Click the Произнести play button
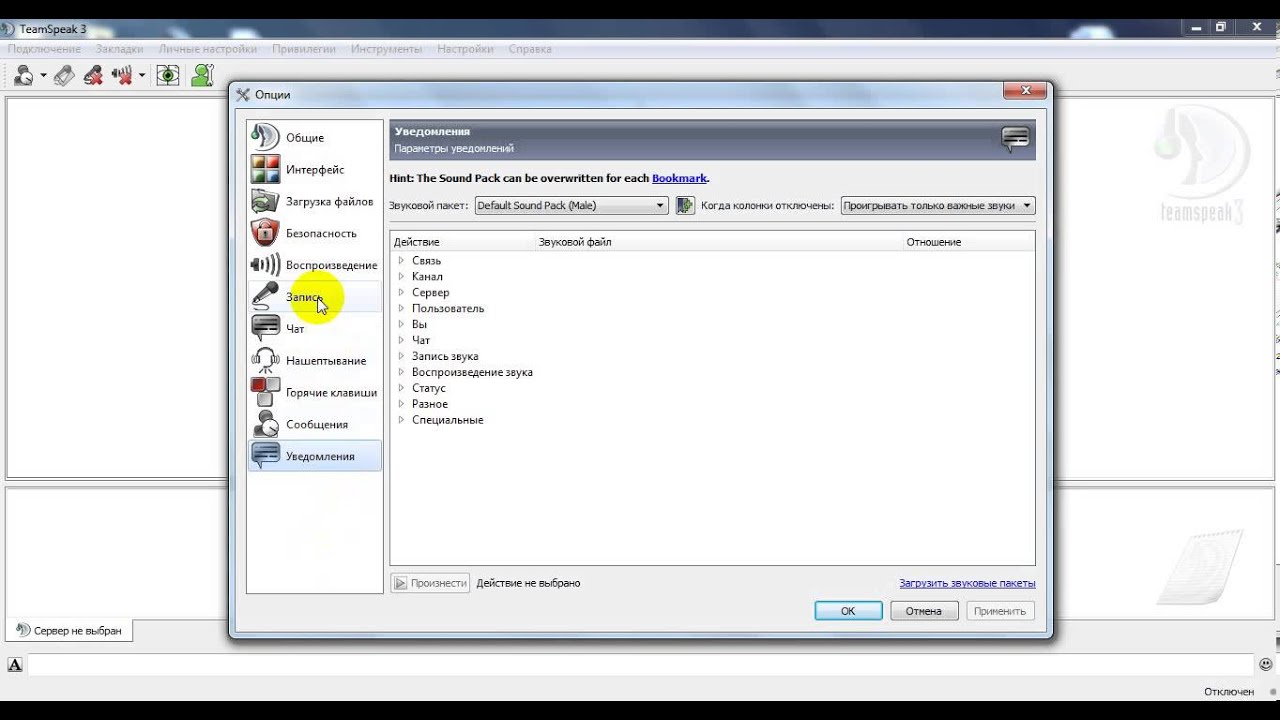The image size is (1280, 720). coord(430,583)
